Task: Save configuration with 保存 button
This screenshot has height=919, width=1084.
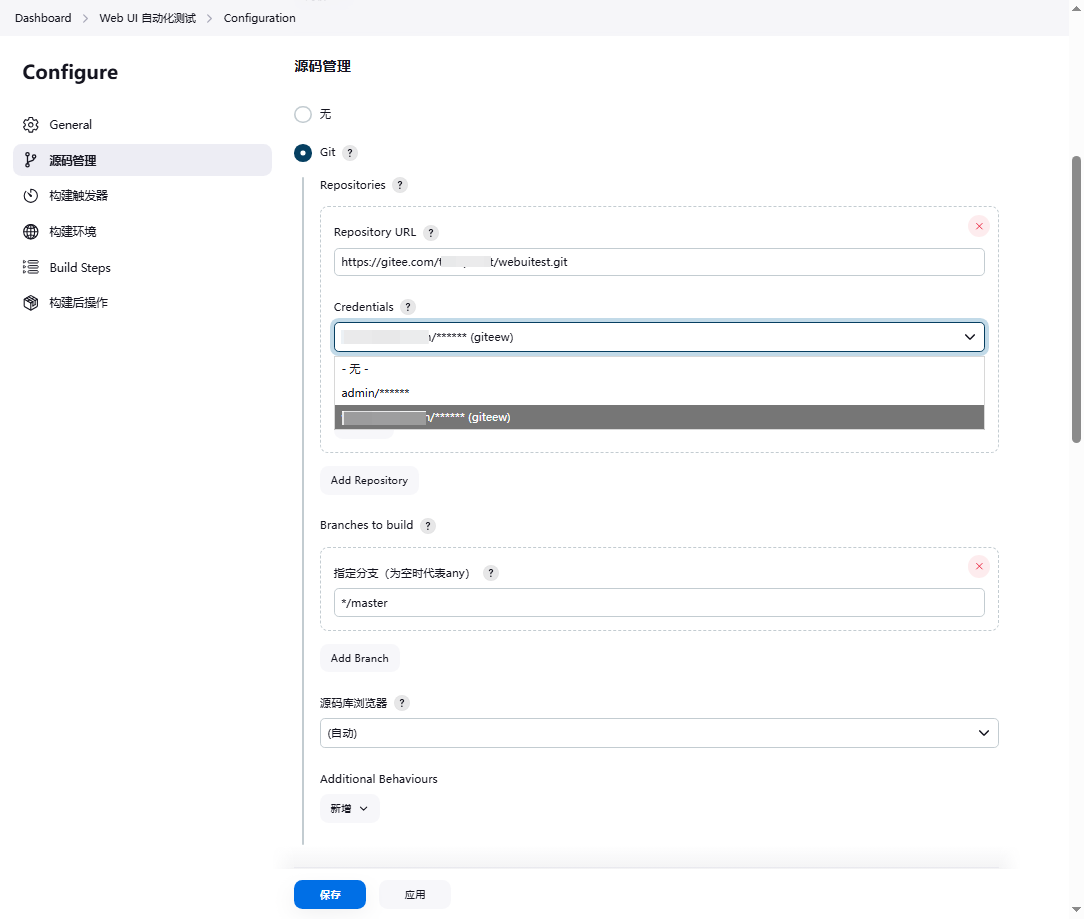Action: point(330,895)
